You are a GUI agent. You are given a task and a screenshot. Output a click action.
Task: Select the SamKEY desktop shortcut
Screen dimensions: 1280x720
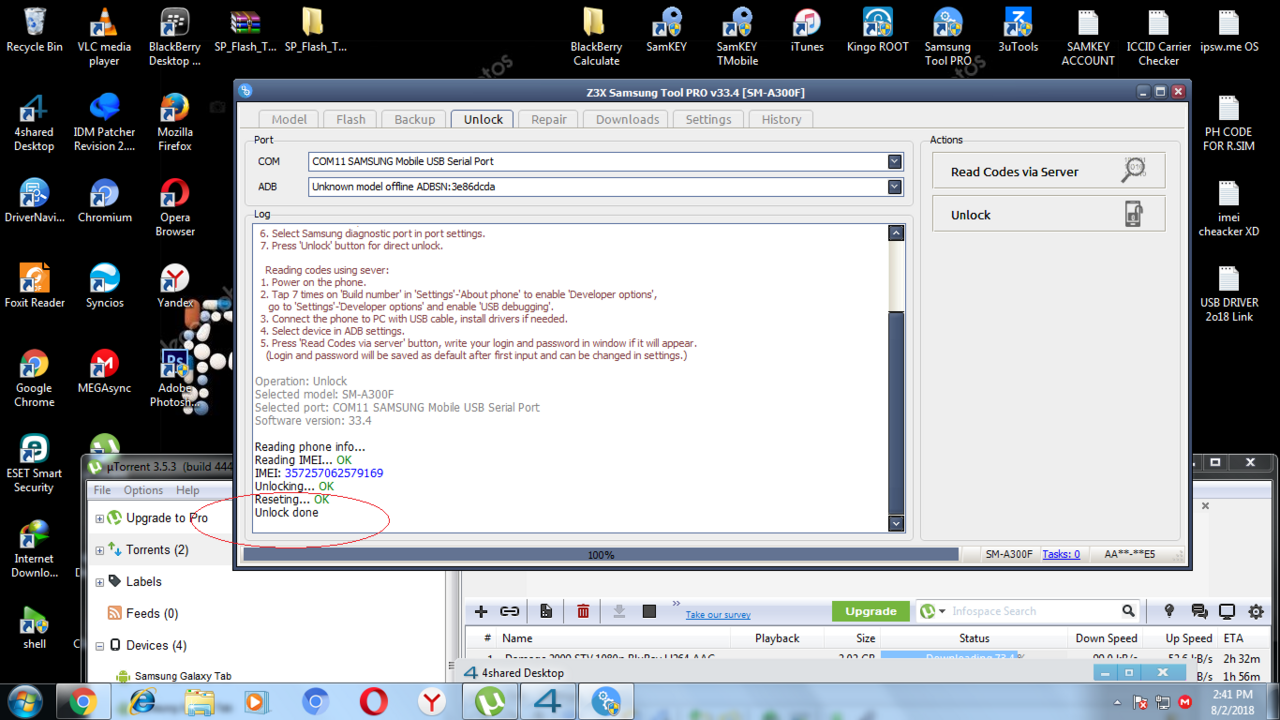click(666, 30)
